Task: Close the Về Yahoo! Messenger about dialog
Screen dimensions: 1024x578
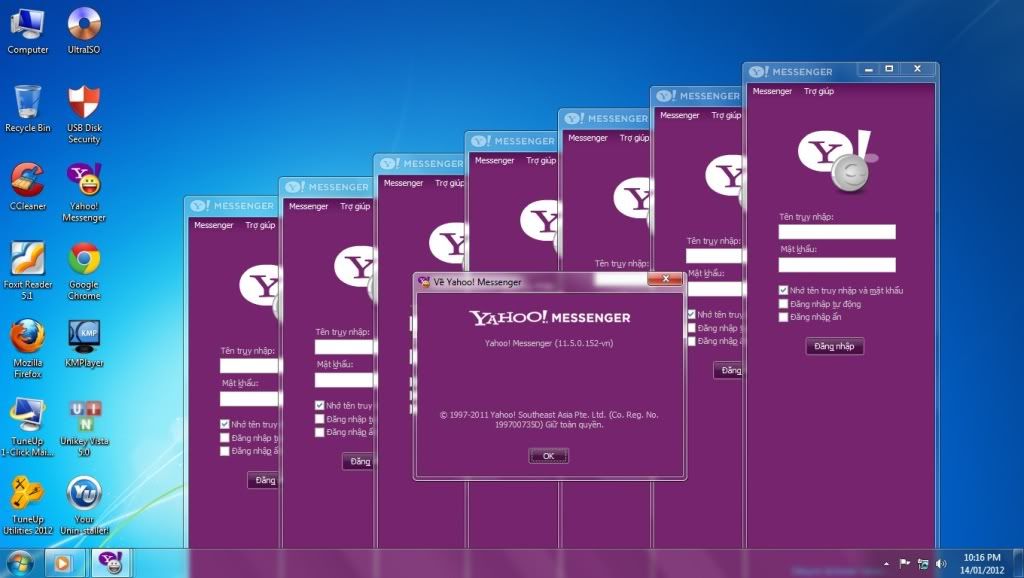Action: (x=665, y=279)
